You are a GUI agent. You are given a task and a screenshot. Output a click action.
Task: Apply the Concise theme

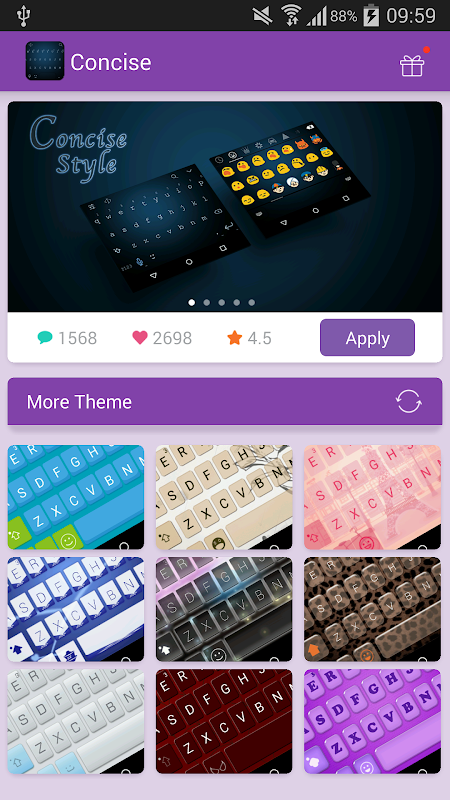pyautogui.click(x=367, y=338)
